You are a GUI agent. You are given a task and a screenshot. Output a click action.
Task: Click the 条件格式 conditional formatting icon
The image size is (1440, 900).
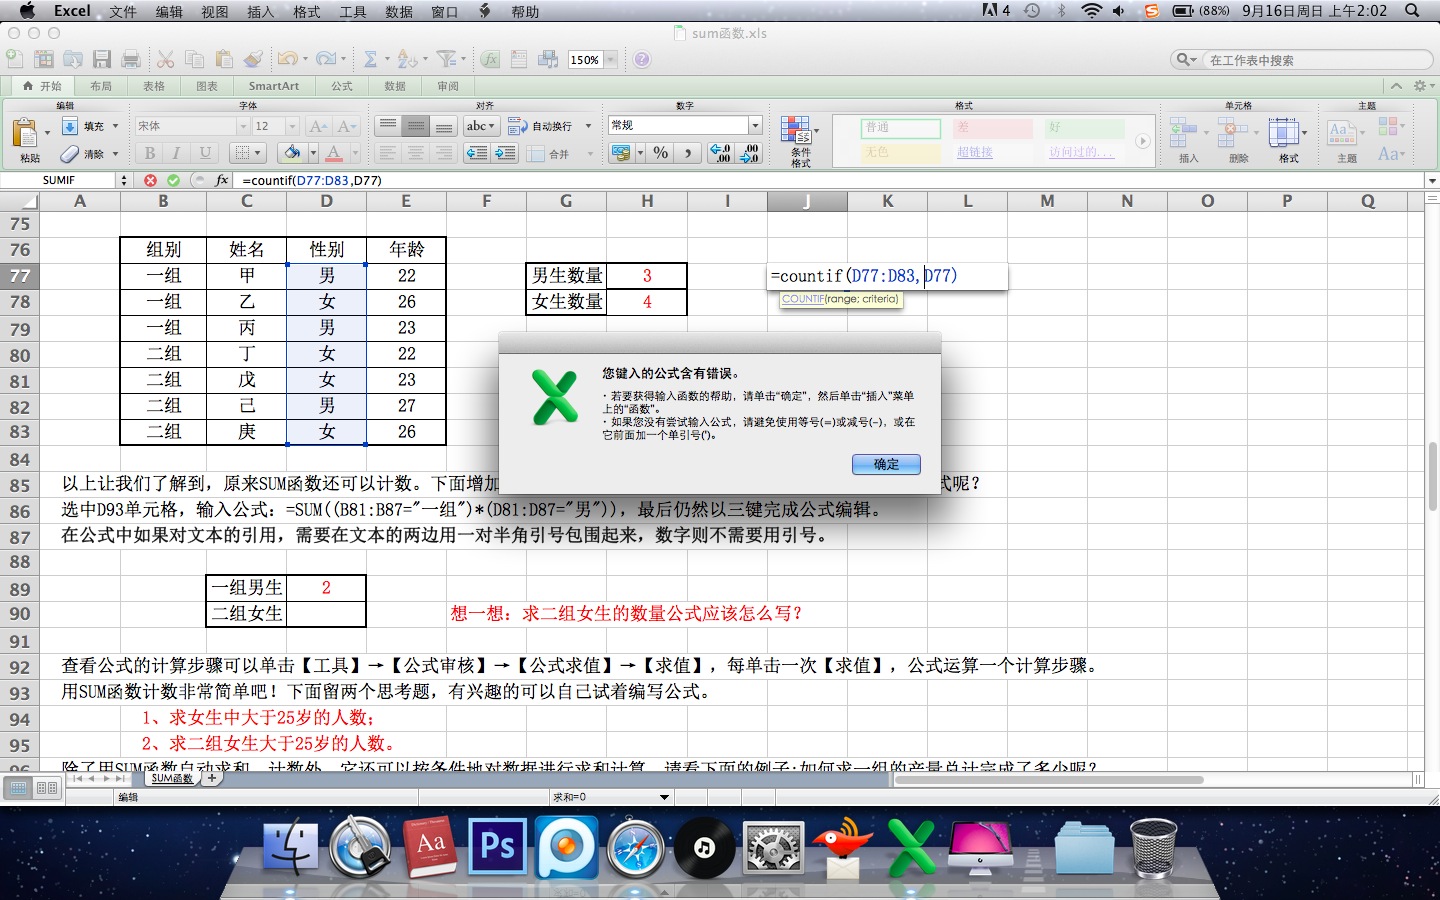point(797,131)
